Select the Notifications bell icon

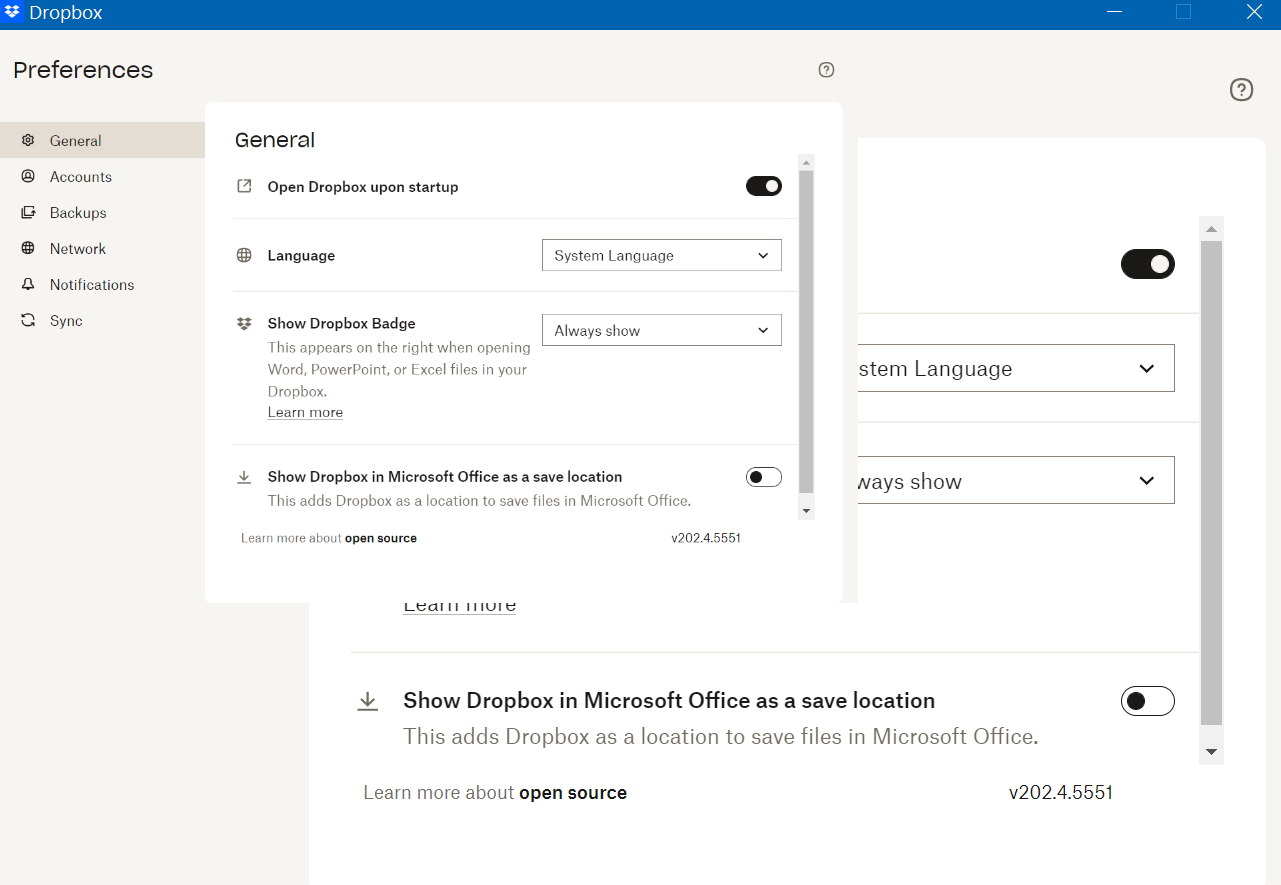(28, 285)
